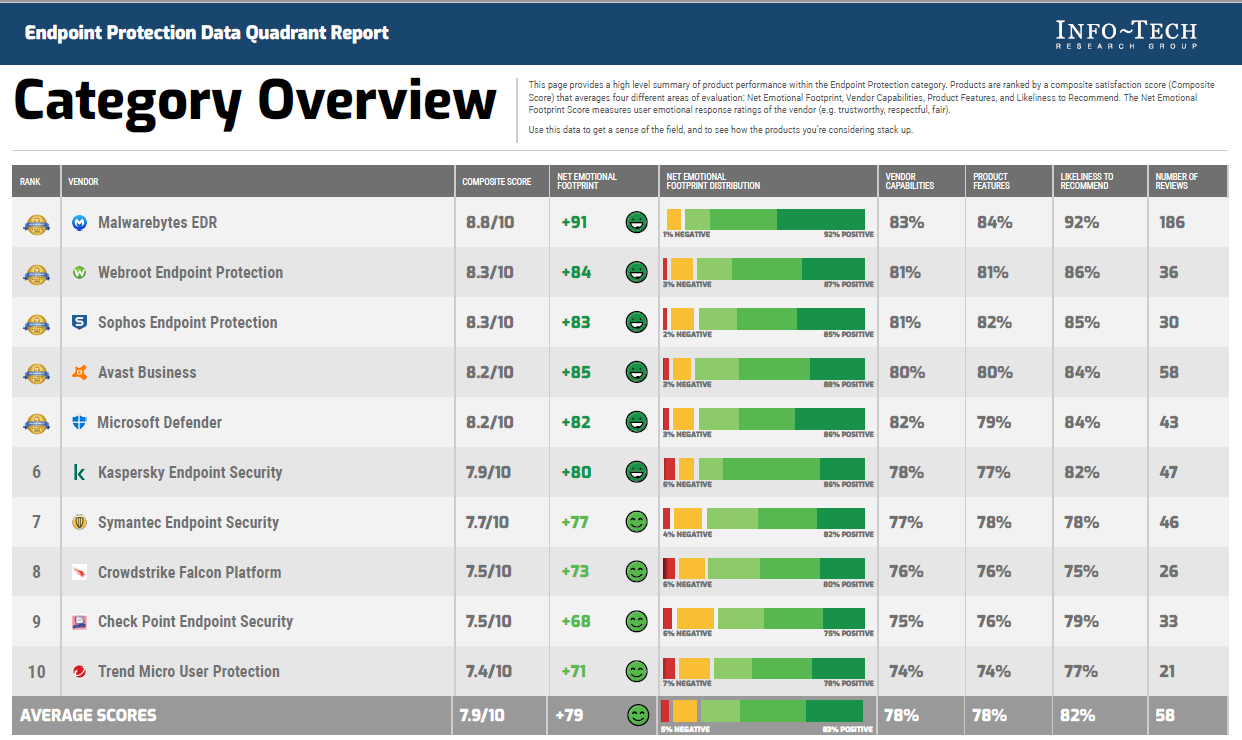Viewport: 1242px width, 740px height.
Task: Select the Number of Reviews column header
Action: coord(1175,182)
